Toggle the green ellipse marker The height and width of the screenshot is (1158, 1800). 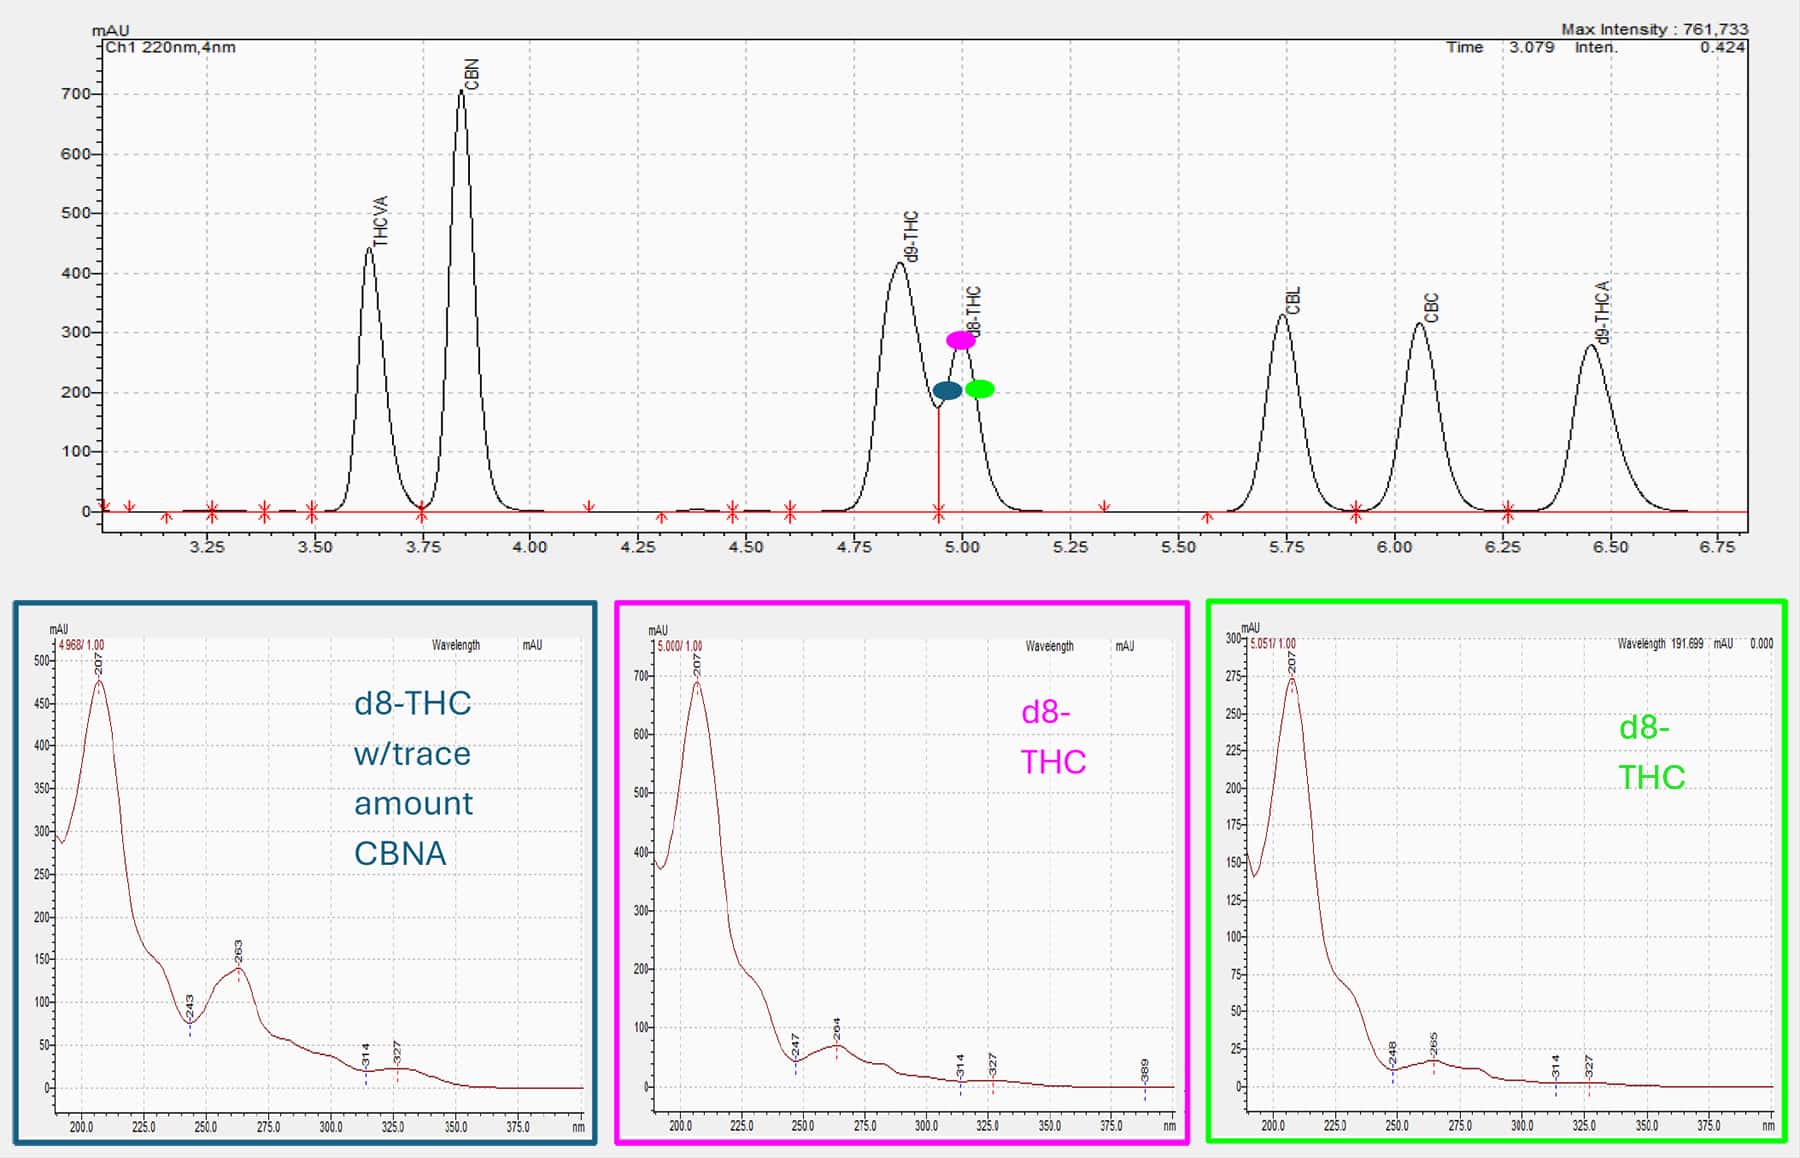click(x=981, y=390)
